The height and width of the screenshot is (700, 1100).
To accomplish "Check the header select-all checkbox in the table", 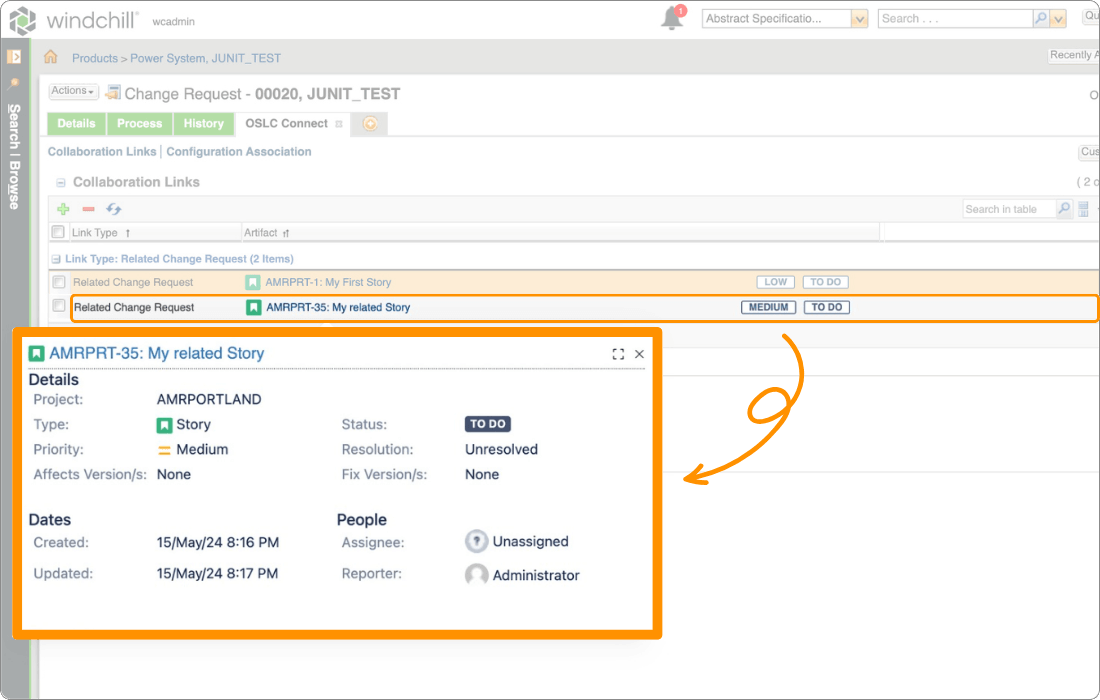I will 57,231.
